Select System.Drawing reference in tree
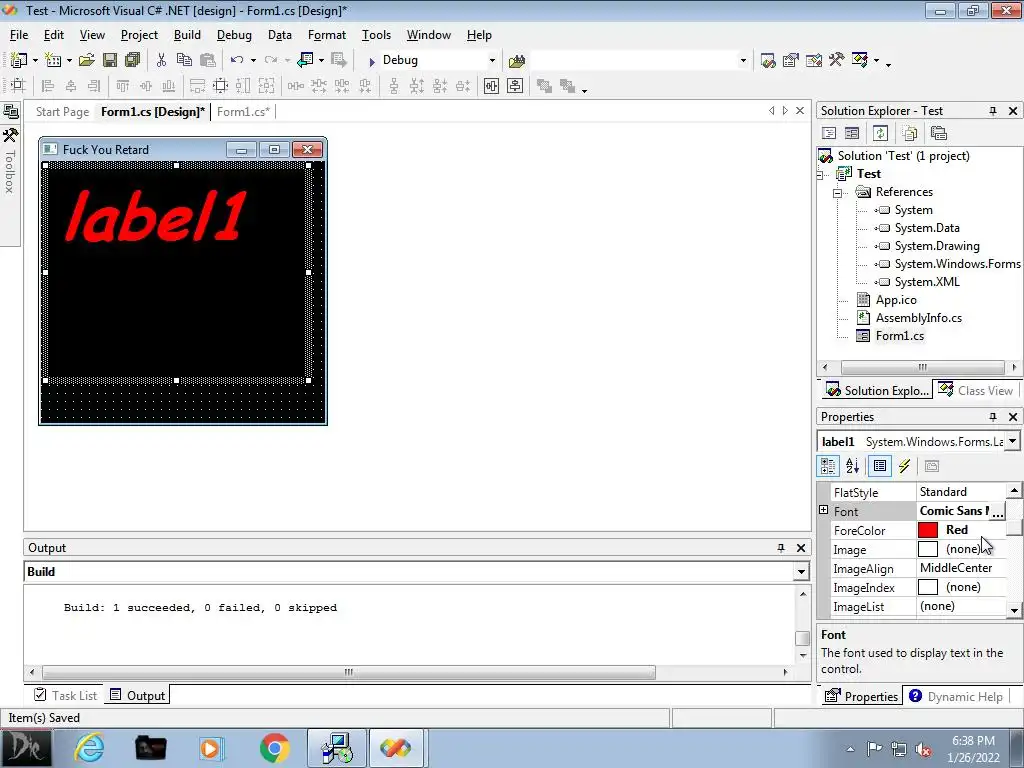Screen dimensions: 1024x768 (936, 246)
